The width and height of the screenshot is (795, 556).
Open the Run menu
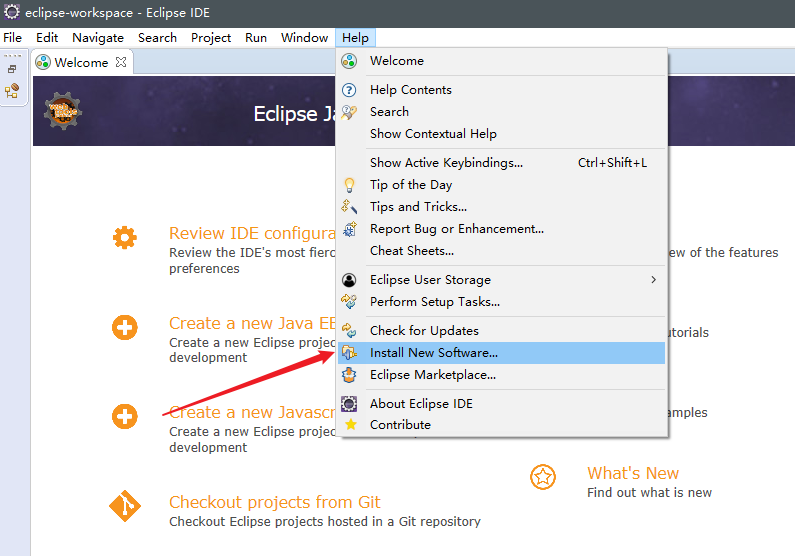[x=256, y=38]
